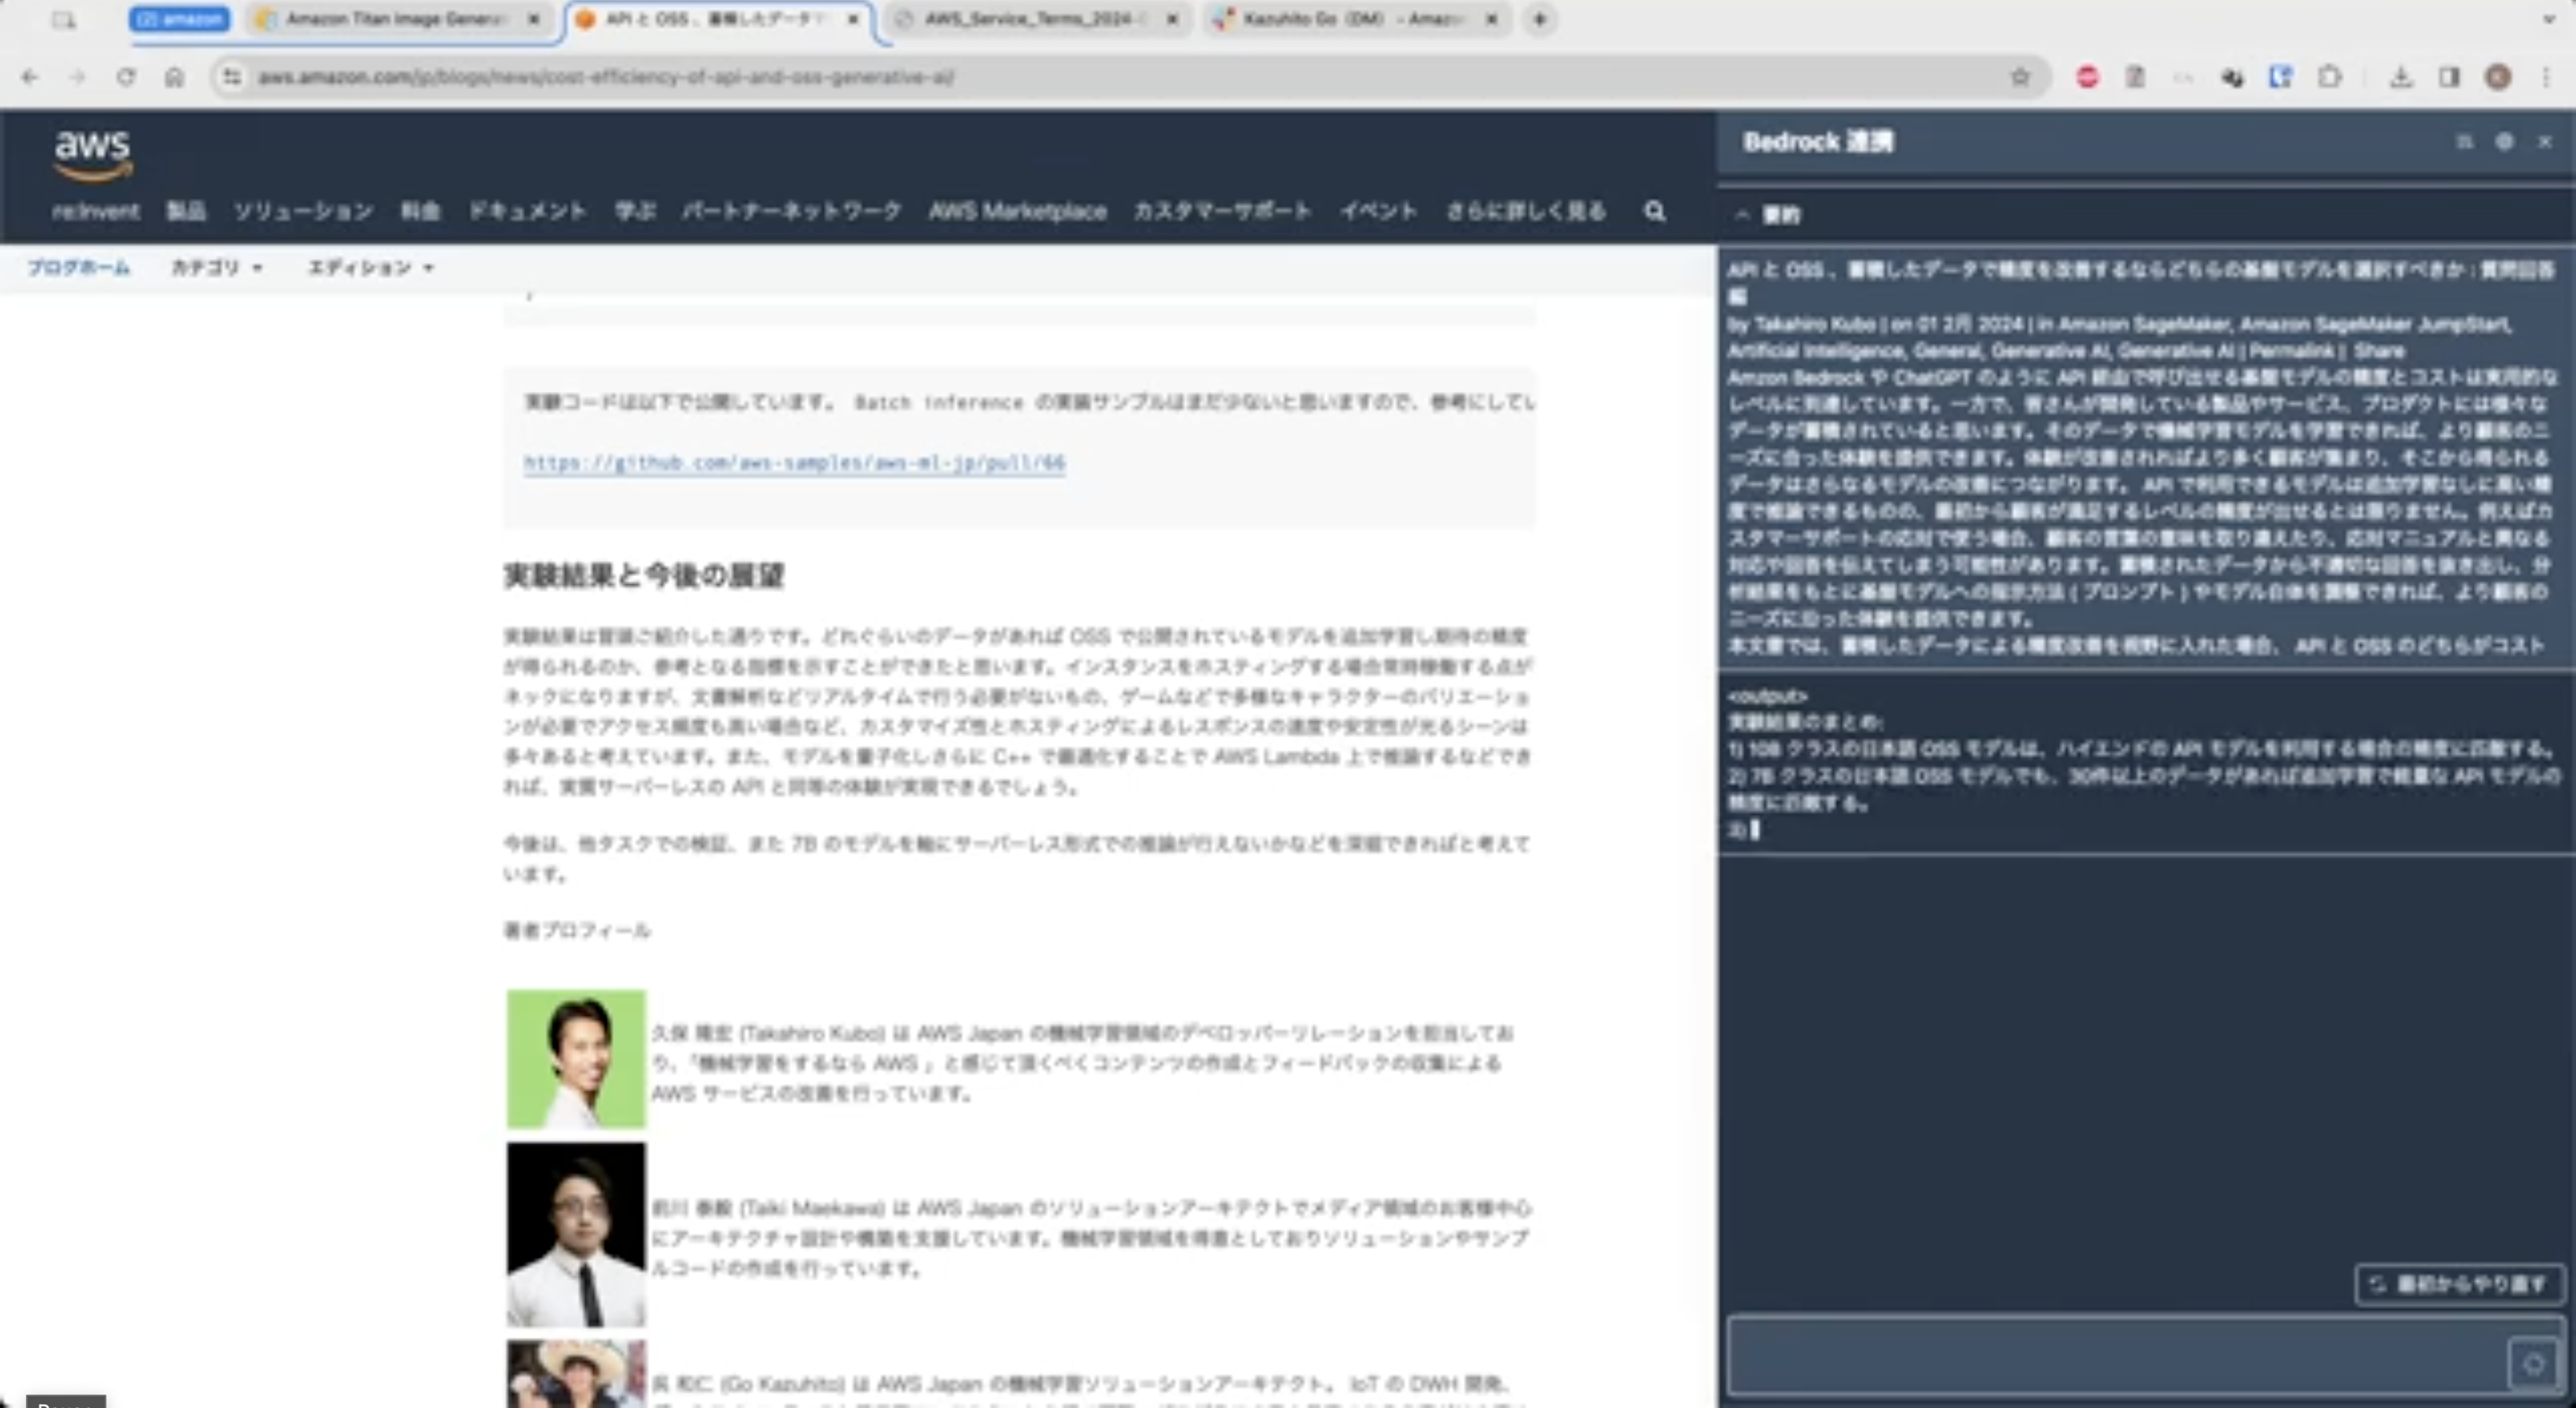The width and height of the screenshot is (2576, 1408).
Task: Open the AWS site search magnifier
Action: coord(1654,211)
